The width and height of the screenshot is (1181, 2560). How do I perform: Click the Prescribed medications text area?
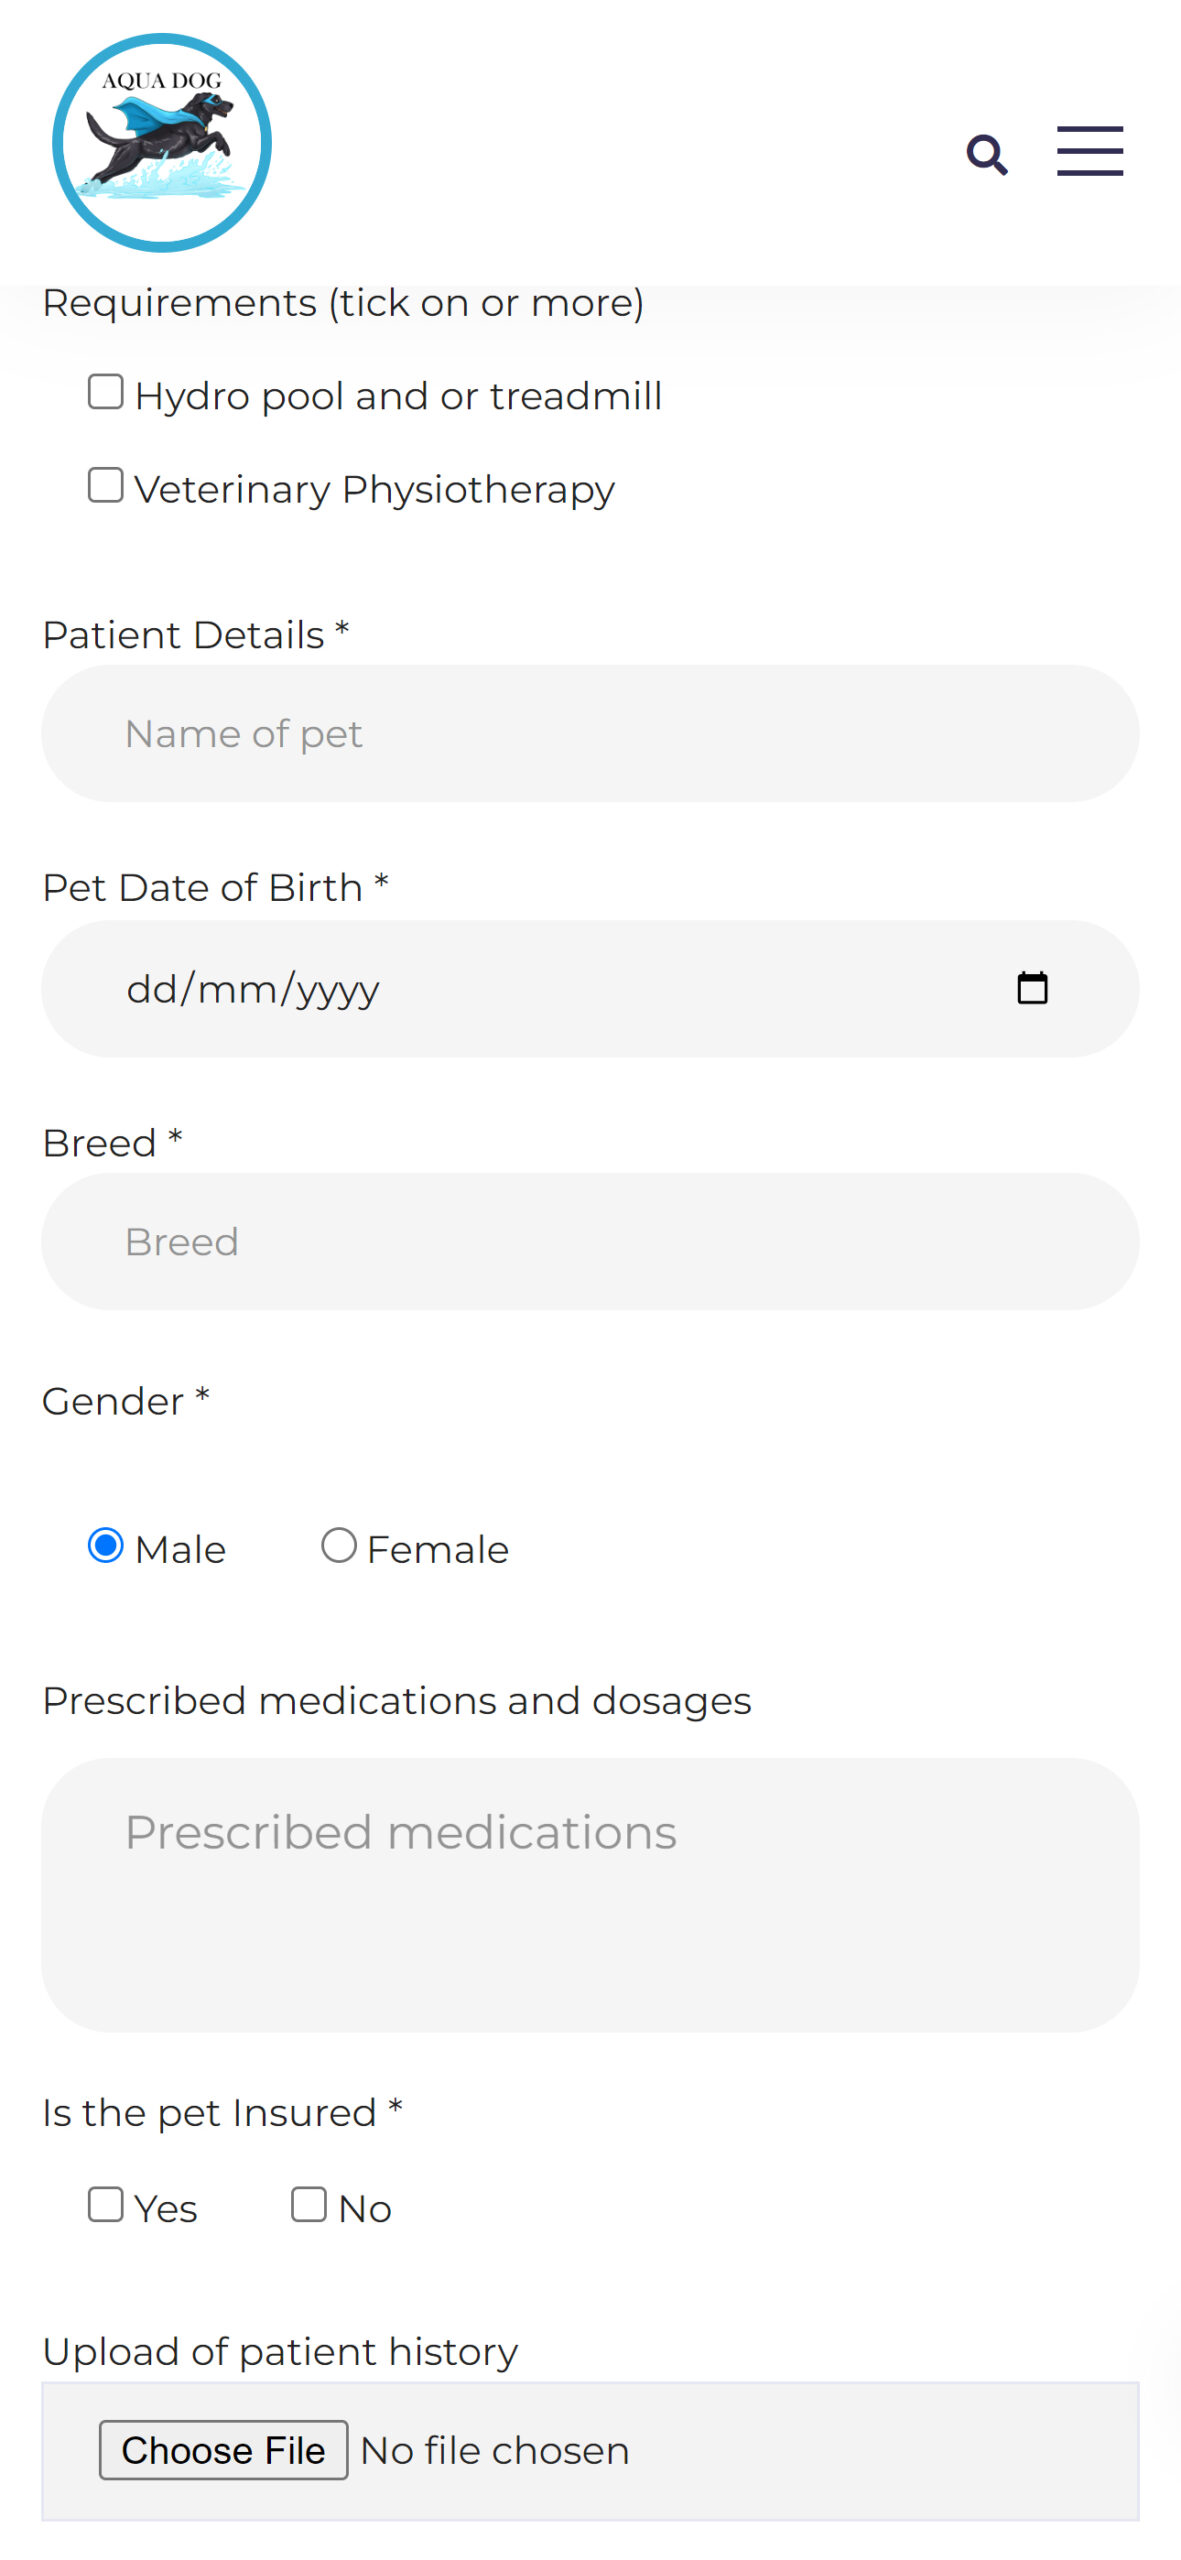point(590,1894)
